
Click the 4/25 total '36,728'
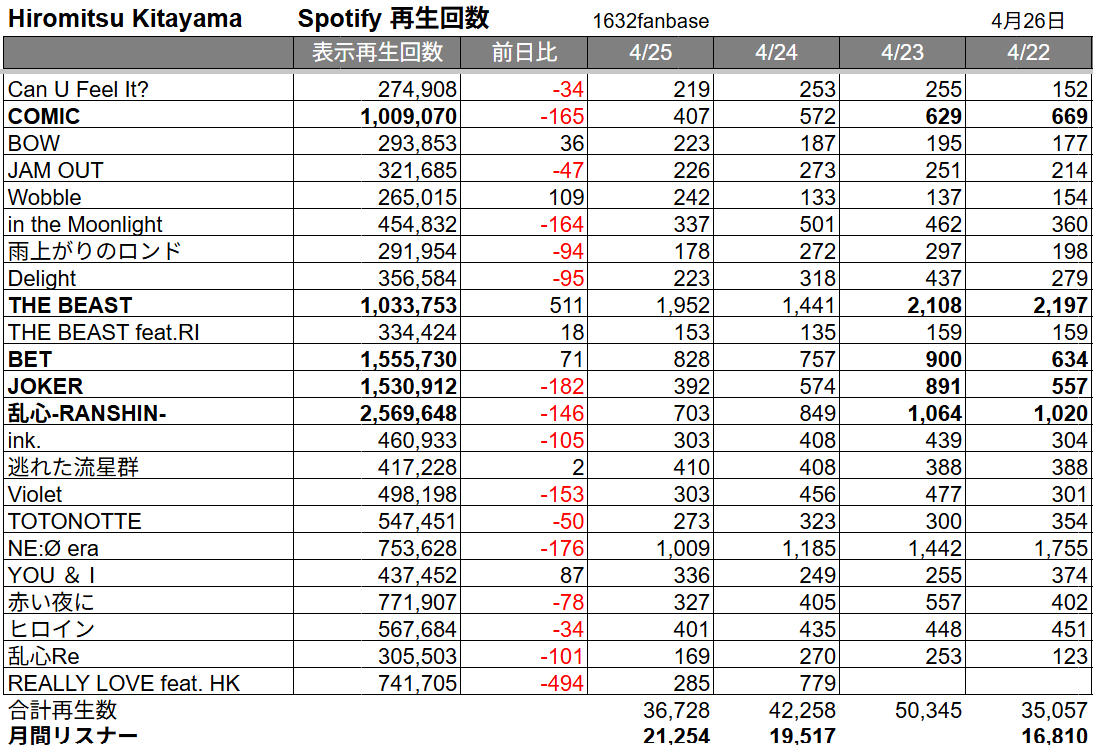(676, 710)
